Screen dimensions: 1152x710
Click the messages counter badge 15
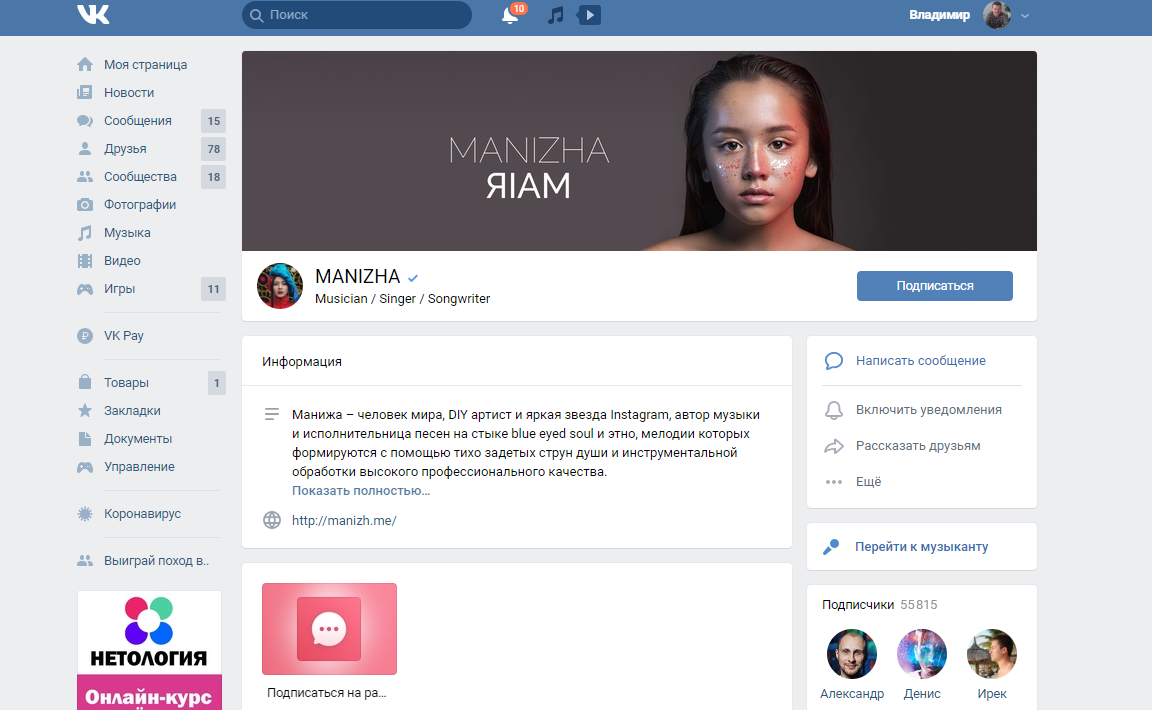coord(213,121)
